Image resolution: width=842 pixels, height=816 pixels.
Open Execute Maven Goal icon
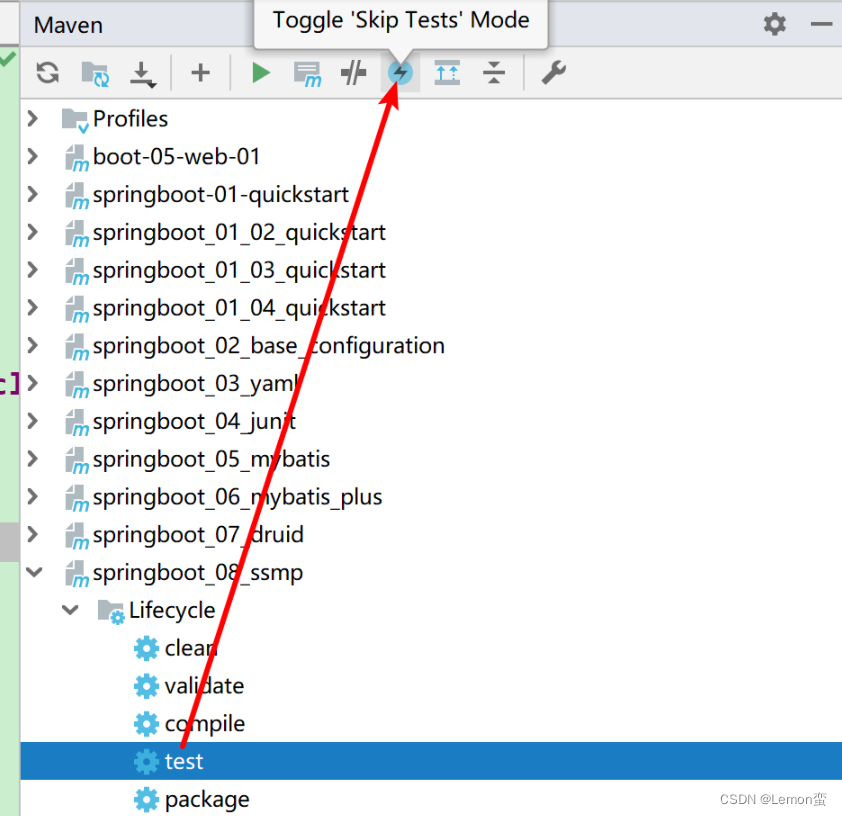tap(307, 74)
